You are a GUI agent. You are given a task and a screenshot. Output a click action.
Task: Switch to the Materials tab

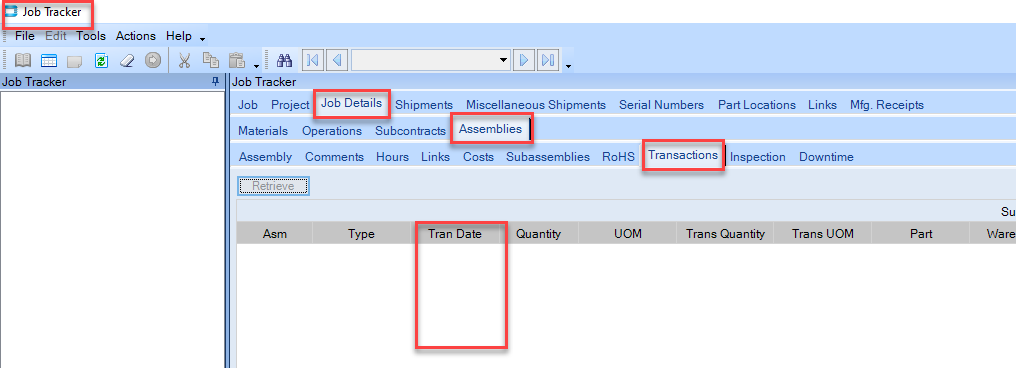[x=263, y=131]
